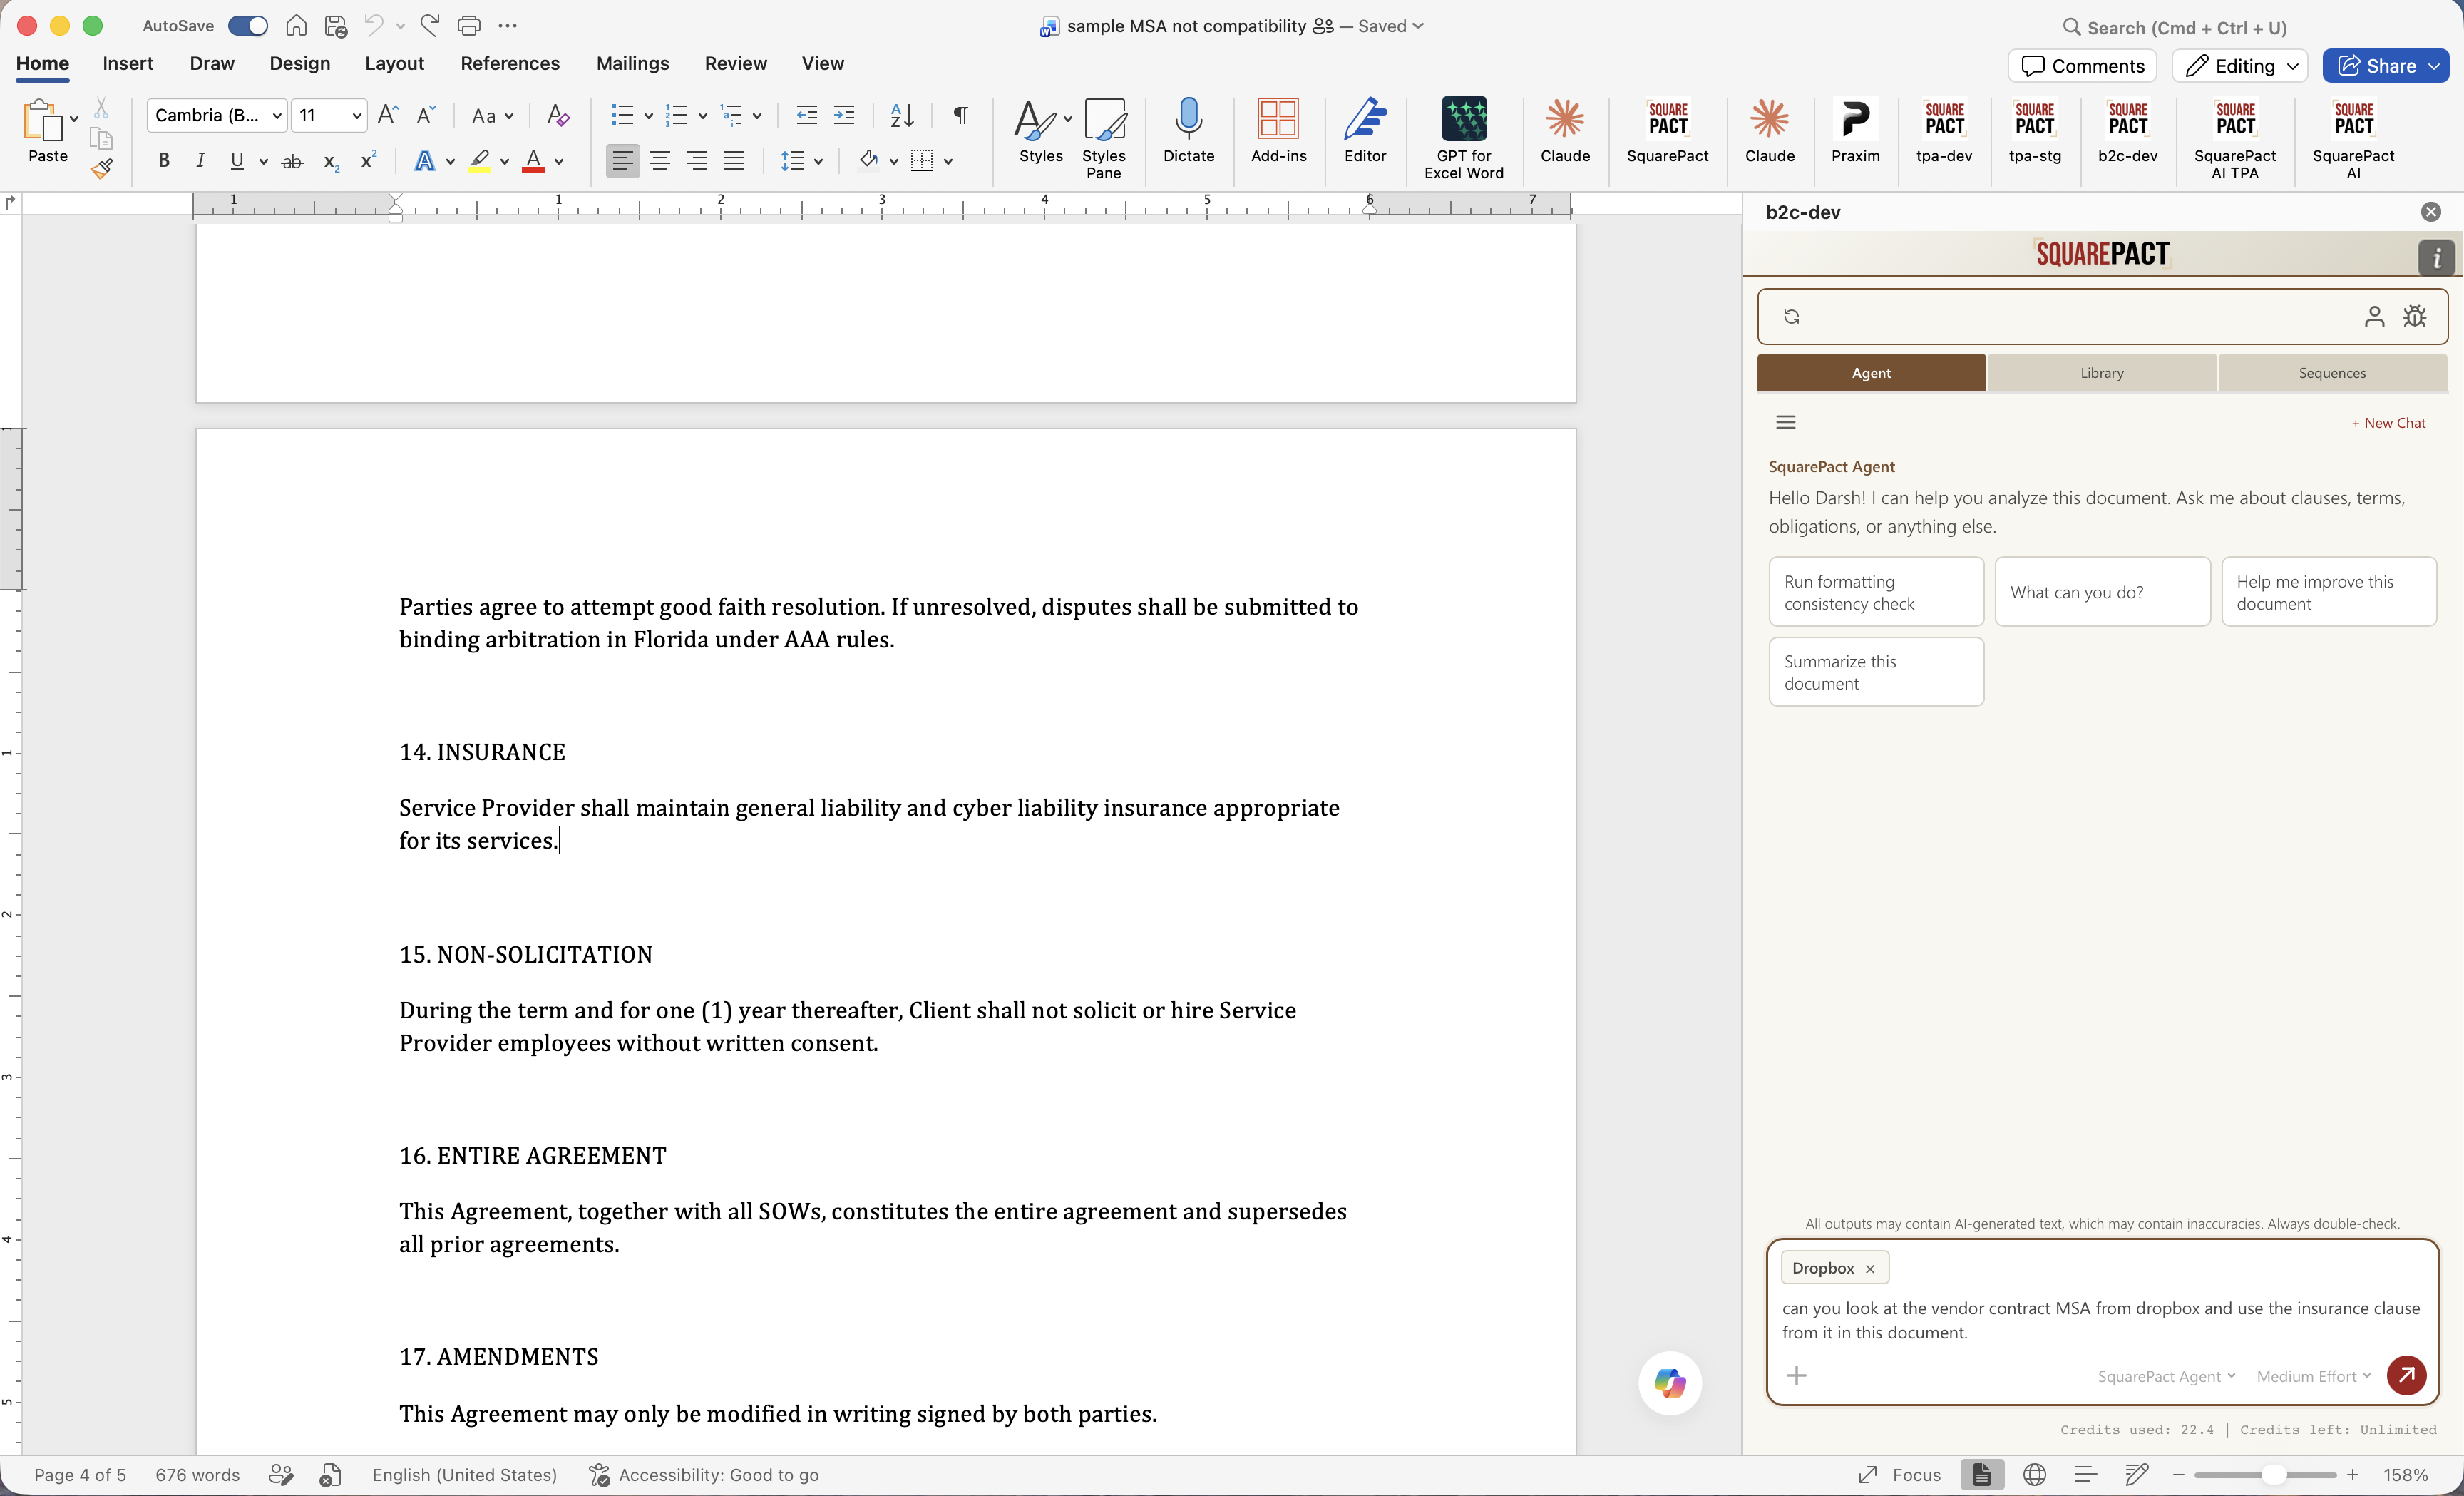This screenshot has height=1496, width=2464.
Task: Toggle Strikethrough formatting
Action: (292, 160)
